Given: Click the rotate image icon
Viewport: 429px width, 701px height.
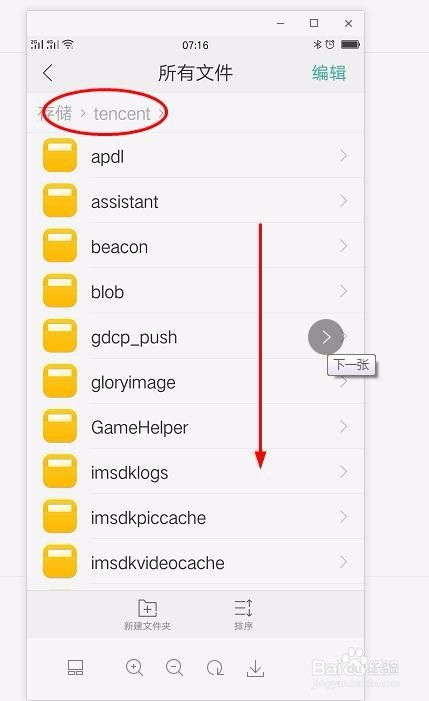Looking at the screenshot, I should [215, 667].
